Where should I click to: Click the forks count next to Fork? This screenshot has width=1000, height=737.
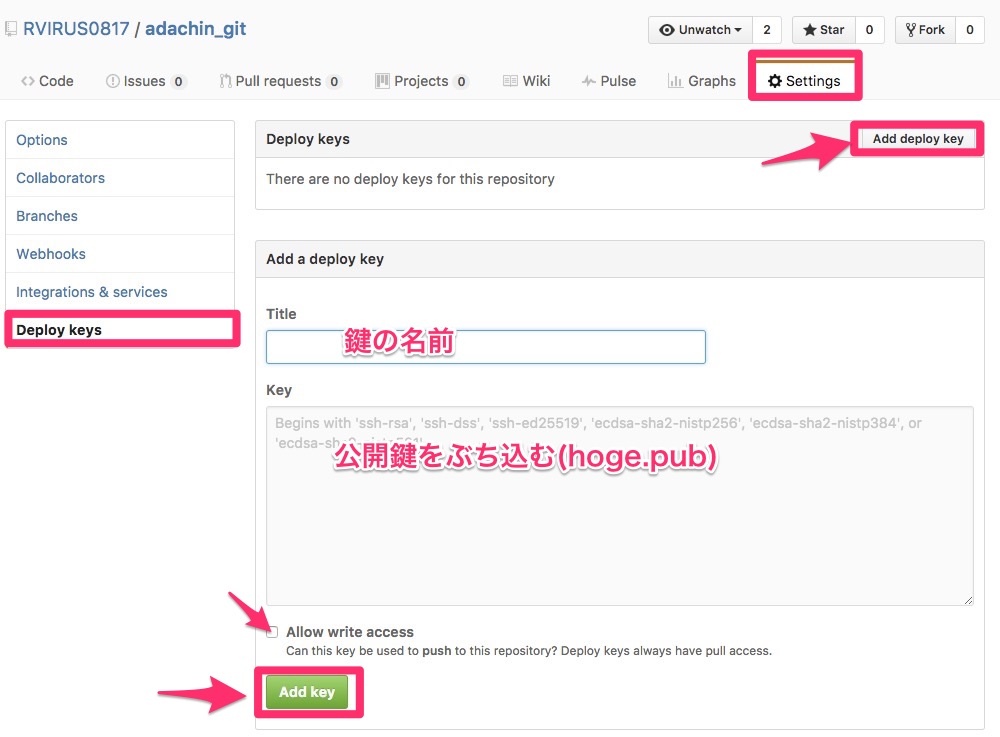pos(969,30)
